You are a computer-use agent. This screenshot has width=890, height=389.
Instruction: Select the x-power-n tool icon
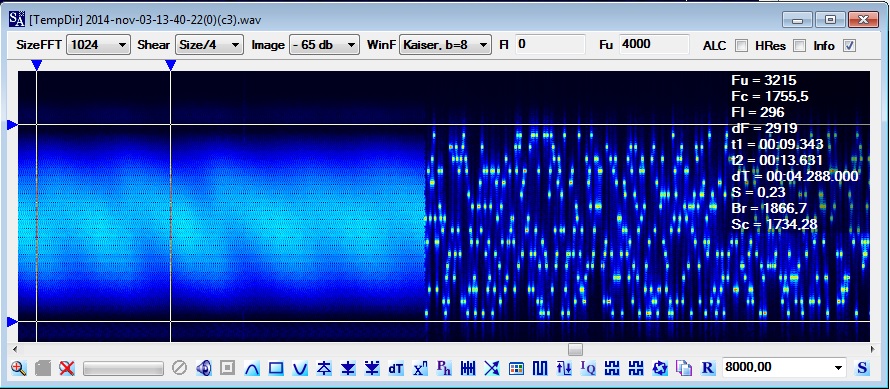coord(420,368)
